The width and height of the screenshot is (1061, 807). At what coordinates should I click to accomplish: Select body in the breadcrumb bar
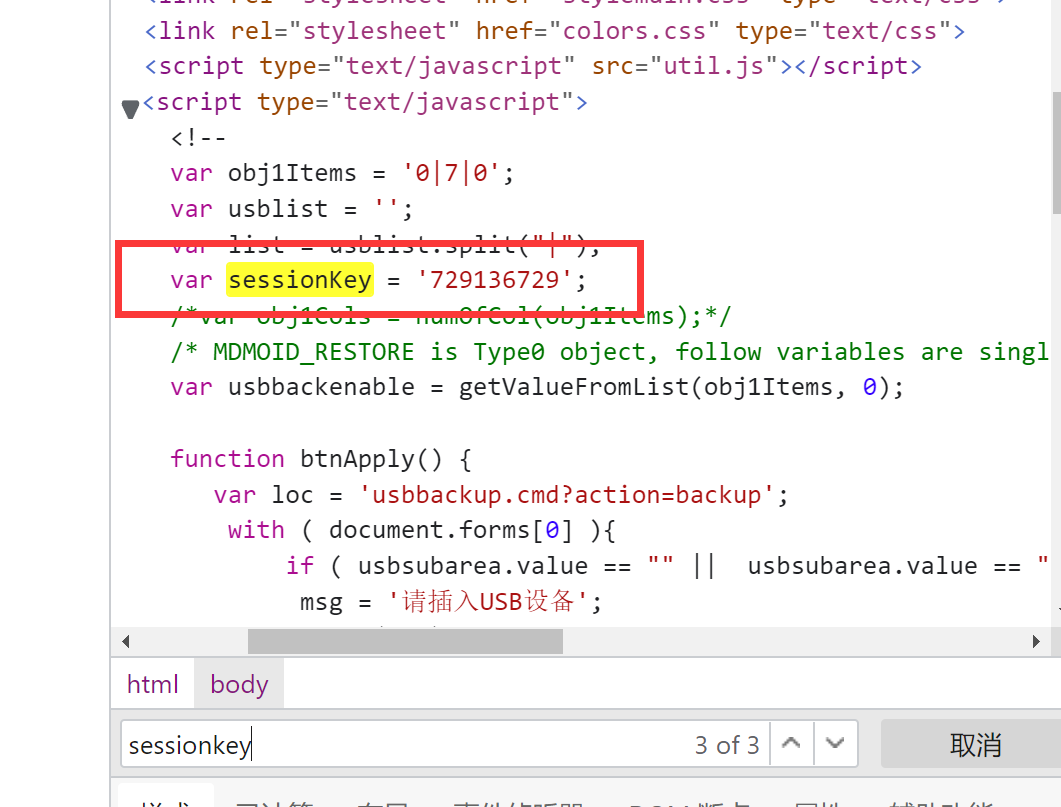click(239, 685)
